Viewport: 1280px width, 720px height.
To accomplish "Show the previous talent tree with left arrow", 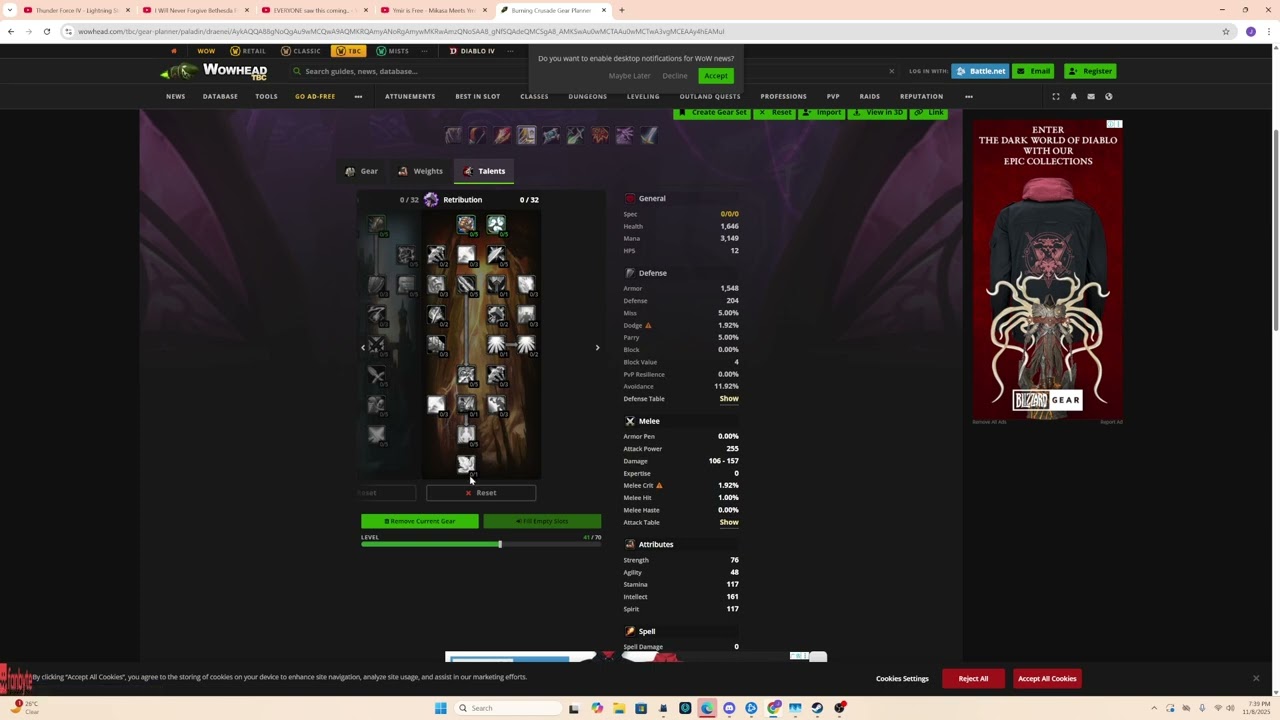I will coord(363,348).
